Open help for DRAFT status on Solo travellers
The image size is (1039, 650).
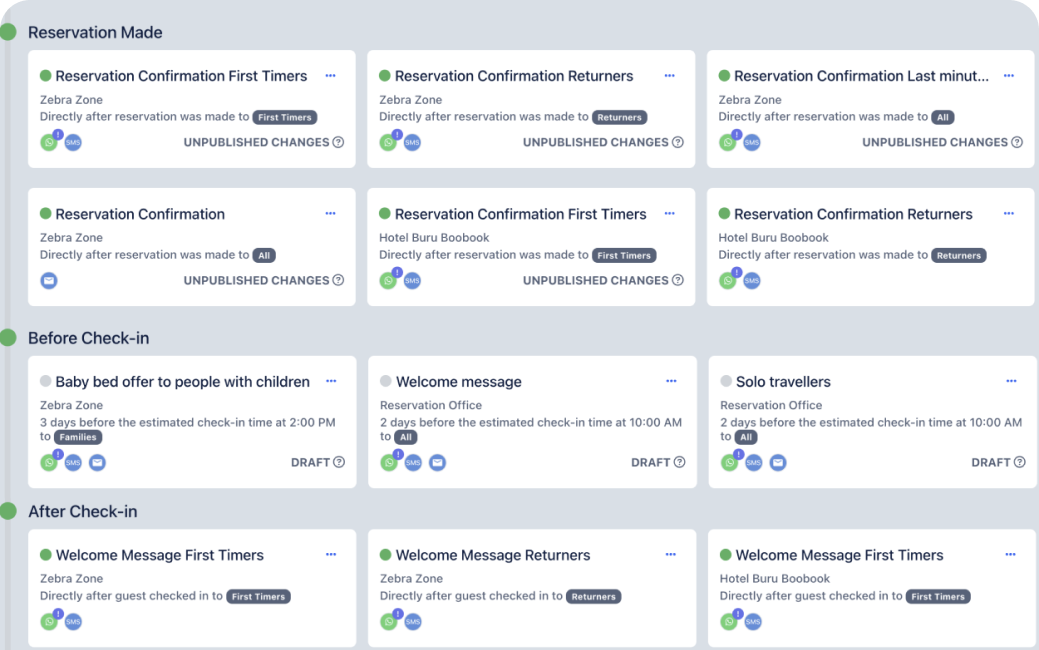(x=1020, y=462)
